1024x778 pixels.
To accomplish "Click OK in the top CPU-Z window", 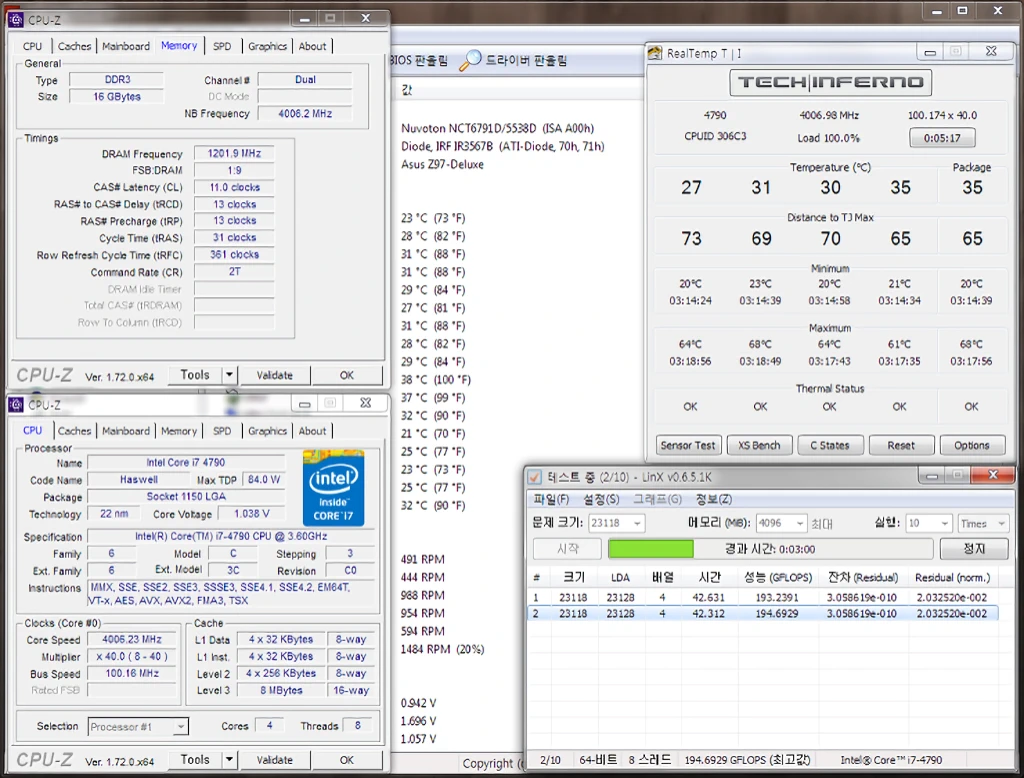I will click(x=347, y=375).
